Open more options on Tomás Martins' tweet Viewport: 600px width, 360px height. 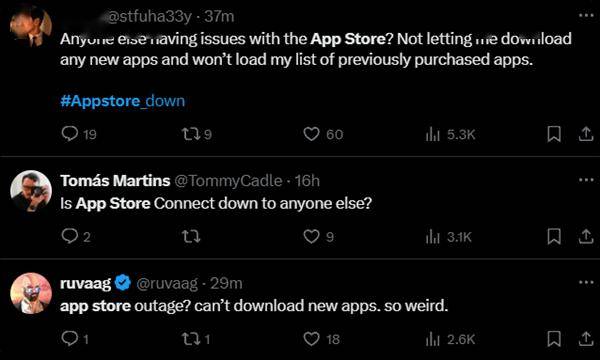tap(586, 180)
